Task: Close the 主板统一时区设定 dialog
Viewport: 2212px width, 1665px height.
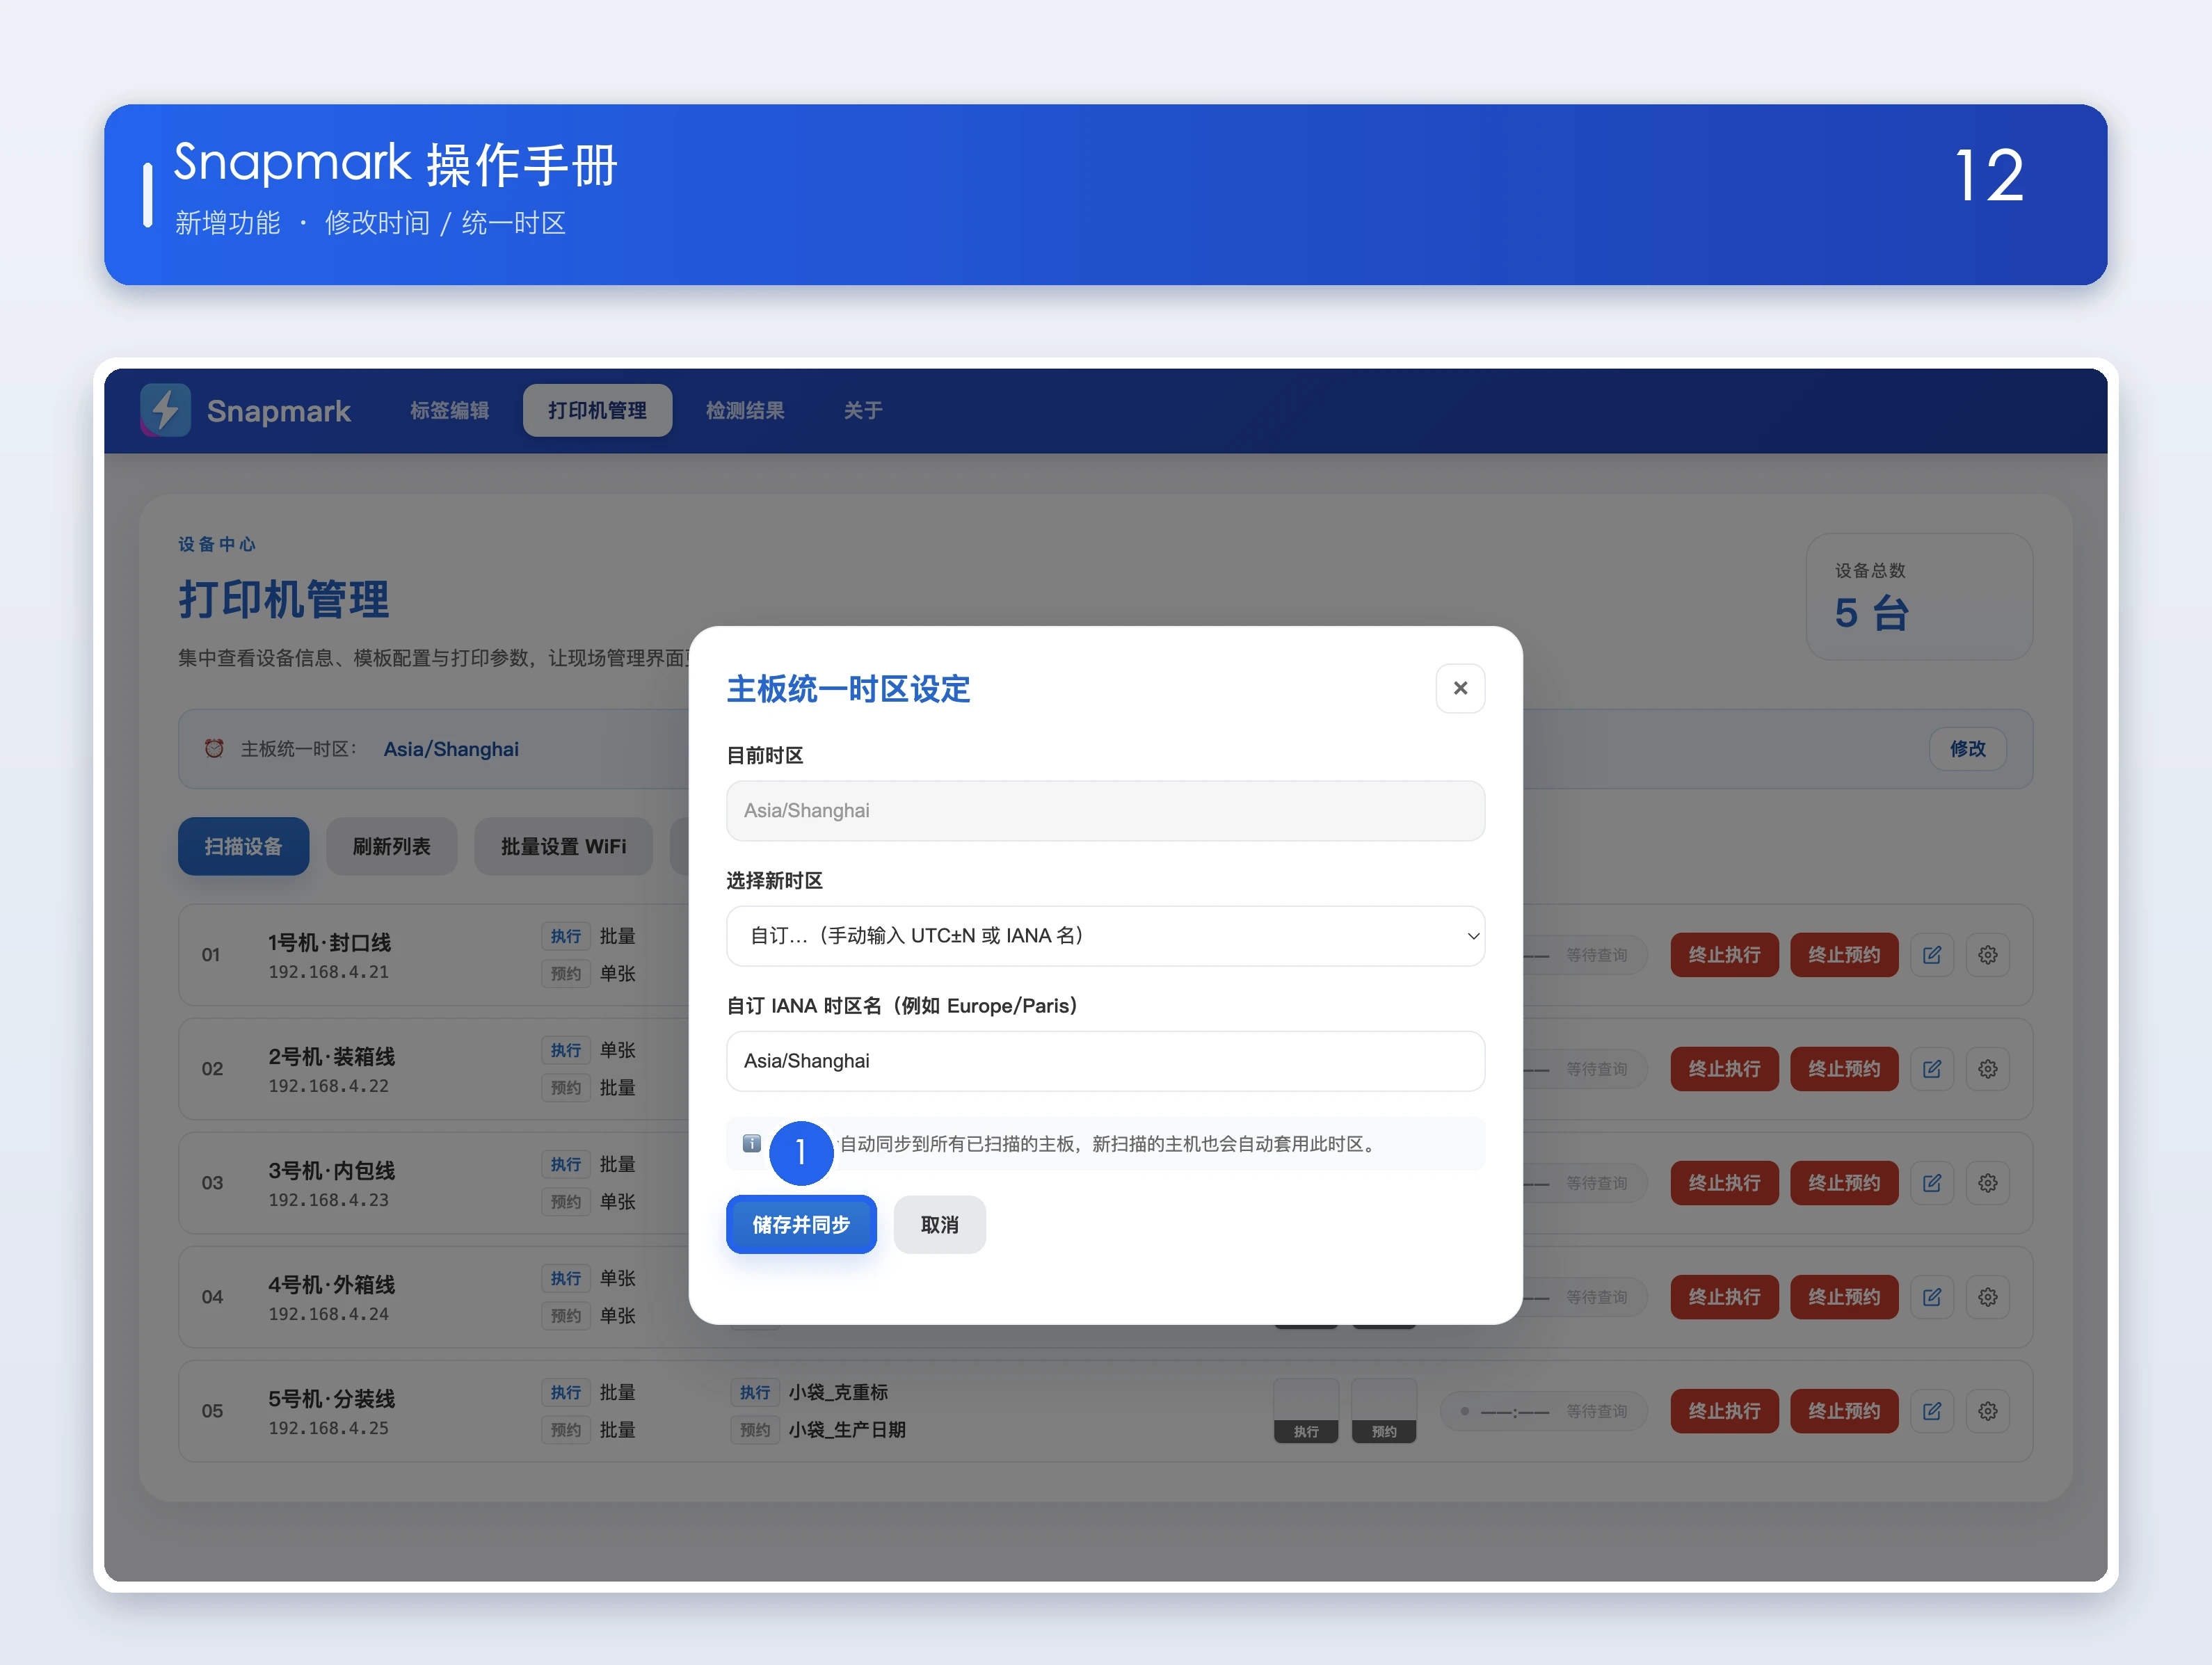Action: [x=1460, y=688]
